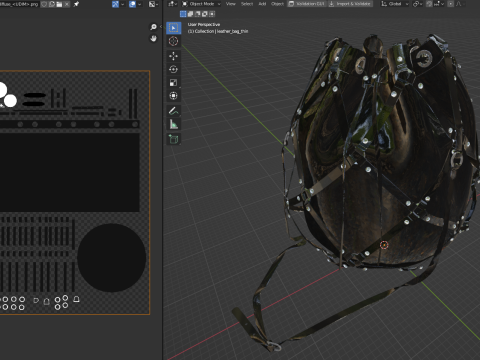Open the Object Mode dropdown
The width and height of the screenshot is (480, 360).
[x=201, y=4]
